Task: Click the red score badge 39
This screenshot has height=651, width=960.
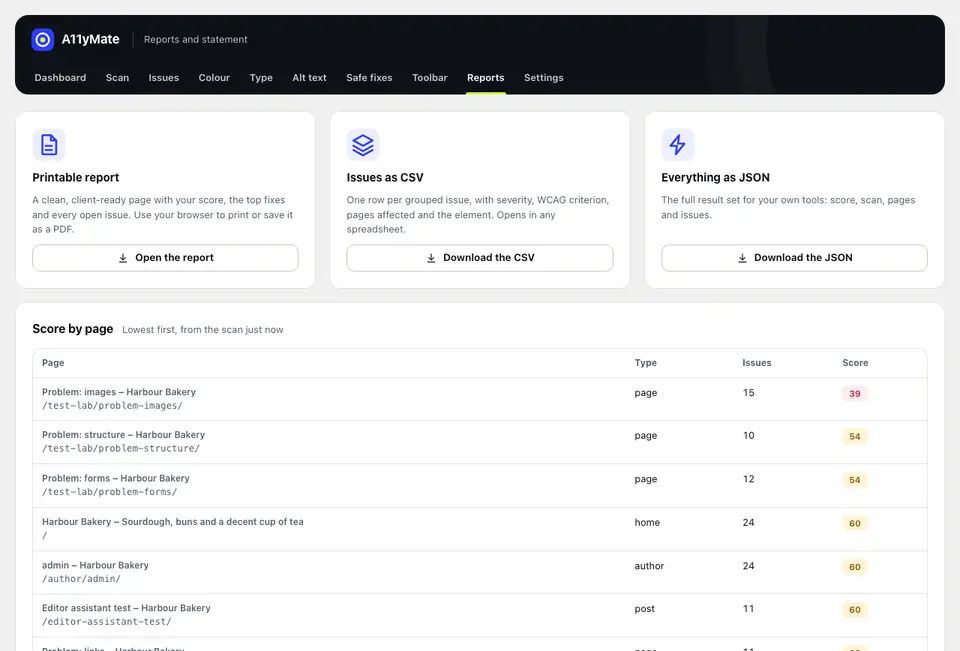Action: tap(855, 394)
